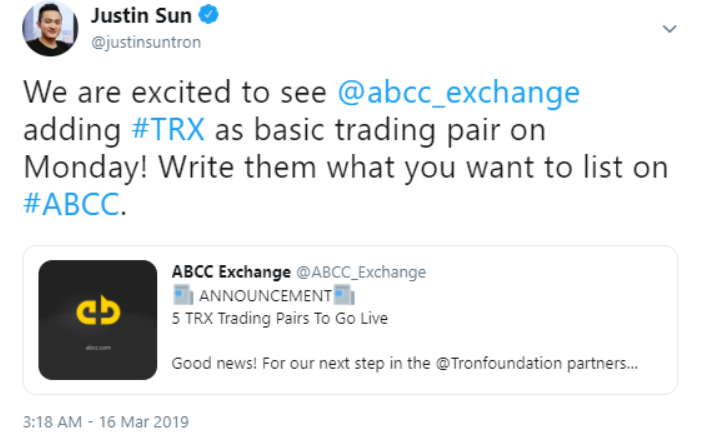Open the @justinsuntron handle
Image resolution: width=701 pixels, height=439 pixels.
(x=146, y=42)
